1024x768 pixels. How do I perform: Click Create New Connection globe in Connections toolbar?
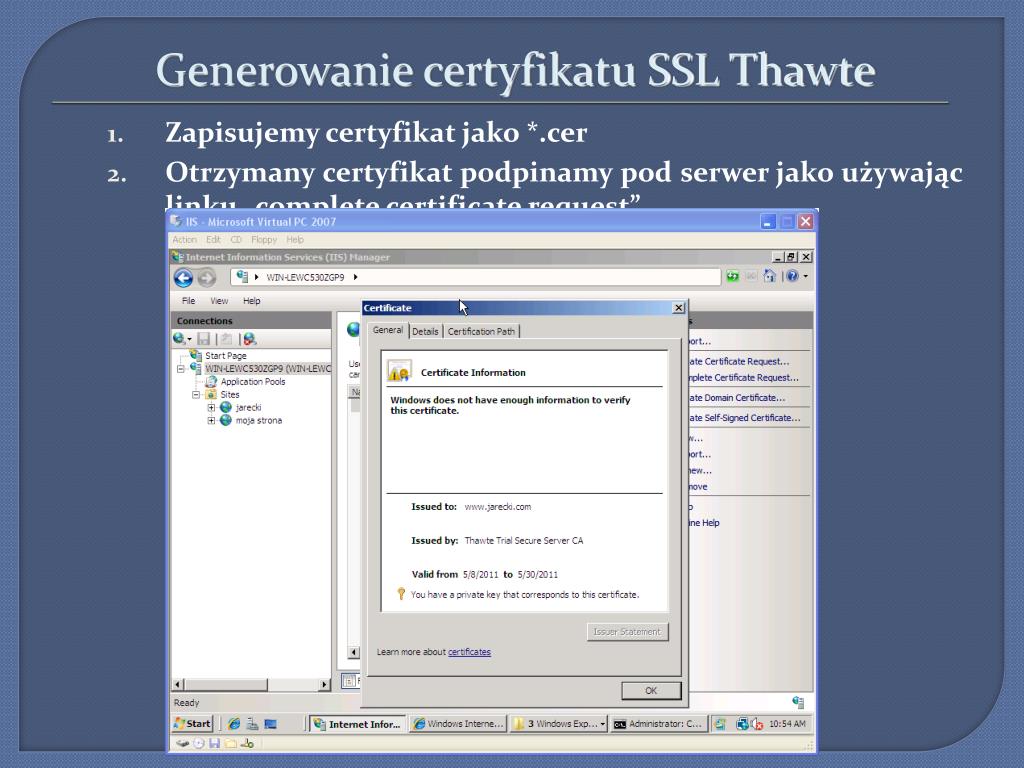179,339
